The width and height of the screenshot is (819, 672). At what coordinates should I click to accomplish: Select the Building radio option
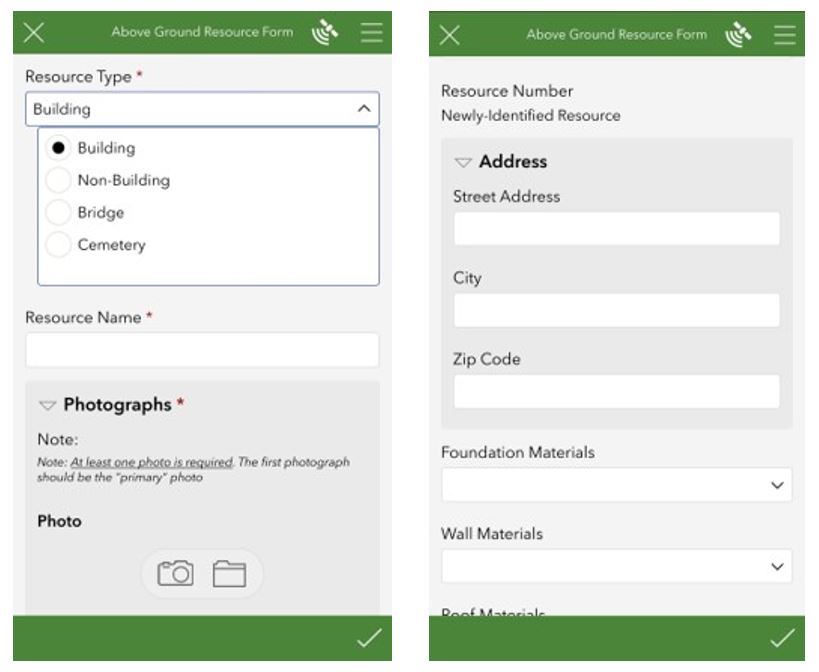tap(58, 148)
